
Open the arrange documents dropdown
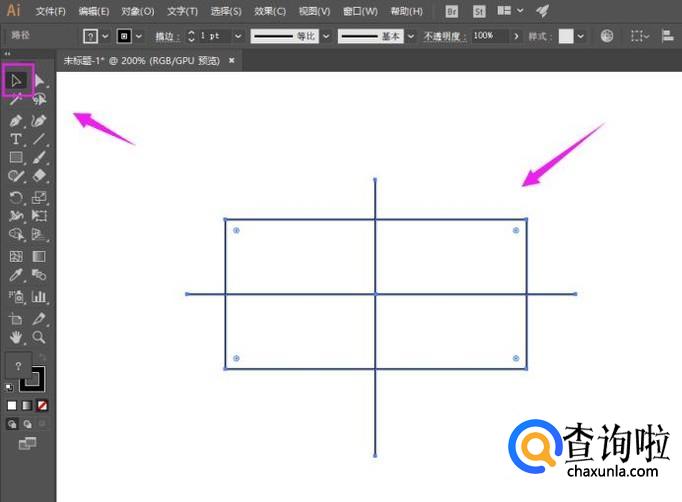510,11
